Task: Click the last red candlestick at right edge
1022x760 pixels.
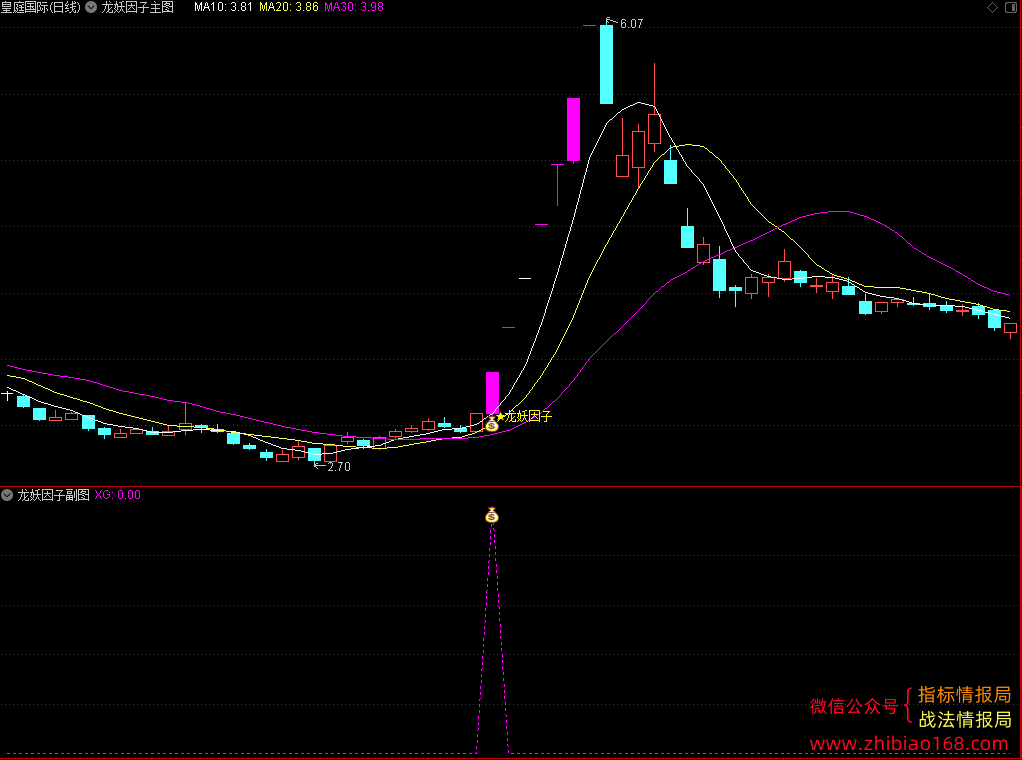Action: click(x=1011, y=329)
